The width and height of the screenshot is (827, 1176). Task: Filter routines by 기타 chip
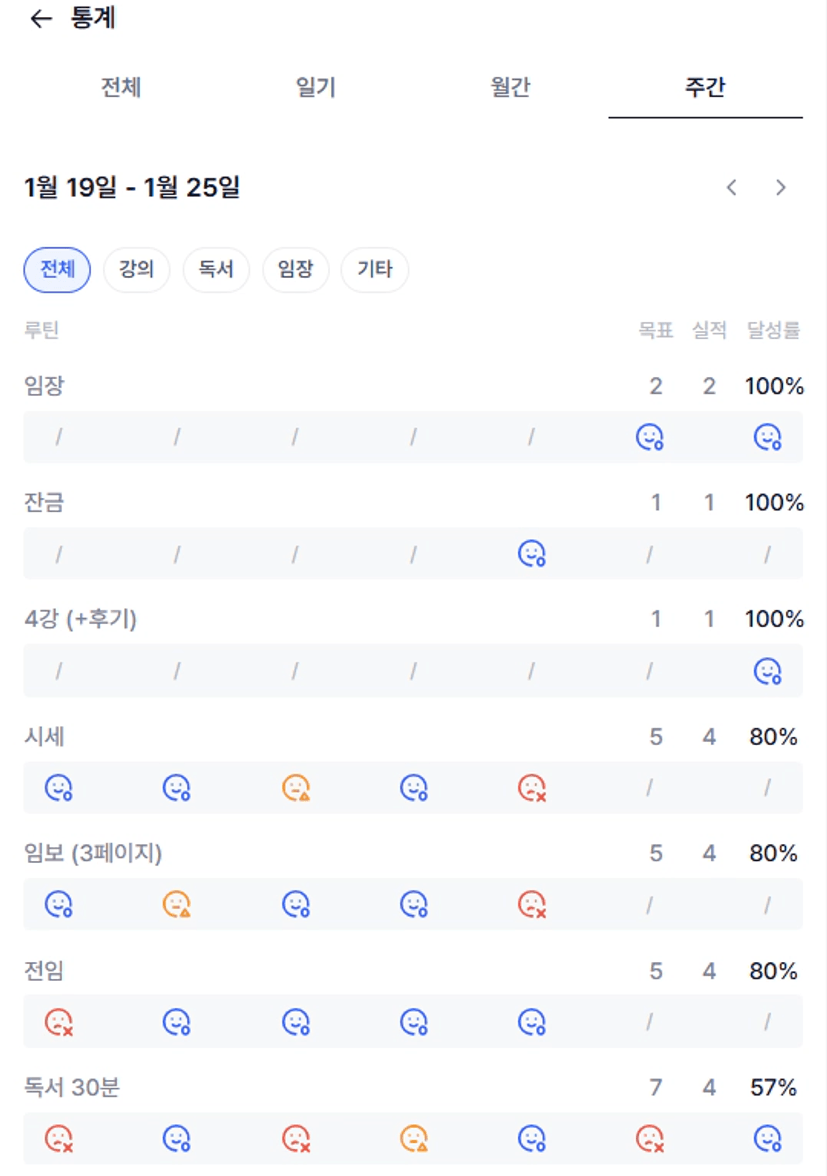pyautogui.click(x=375, y=270)
